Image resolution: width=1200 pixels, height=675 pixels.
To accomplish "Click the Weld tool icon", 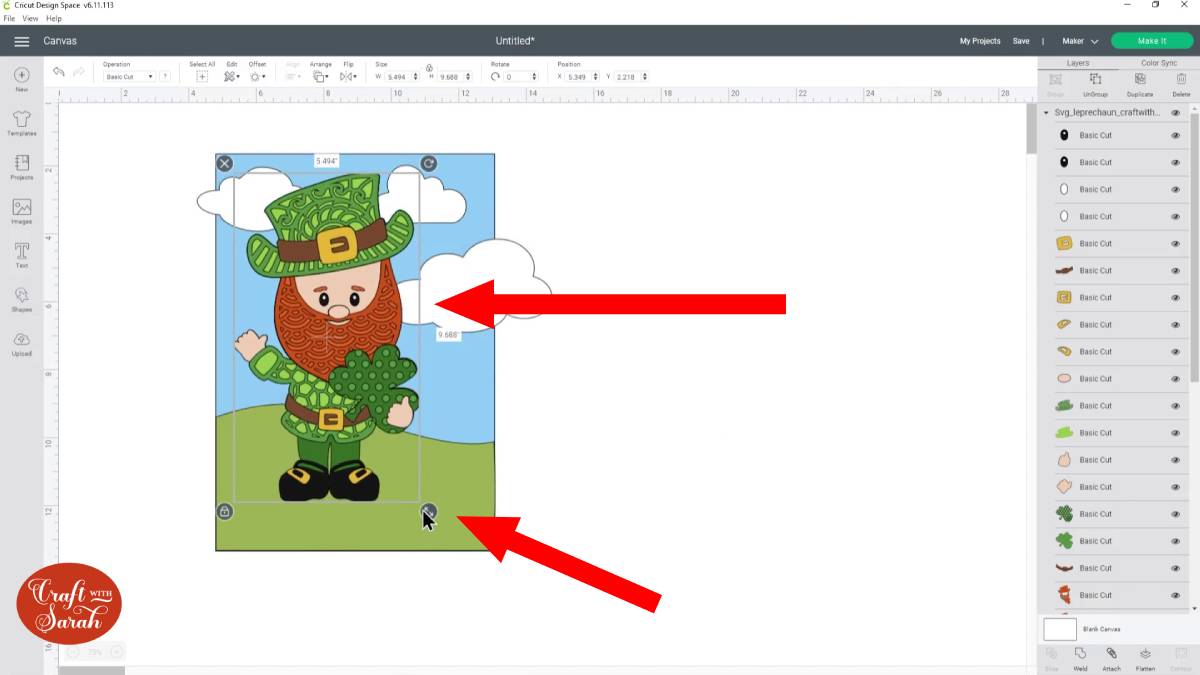I will click(x=1080, y=655).
